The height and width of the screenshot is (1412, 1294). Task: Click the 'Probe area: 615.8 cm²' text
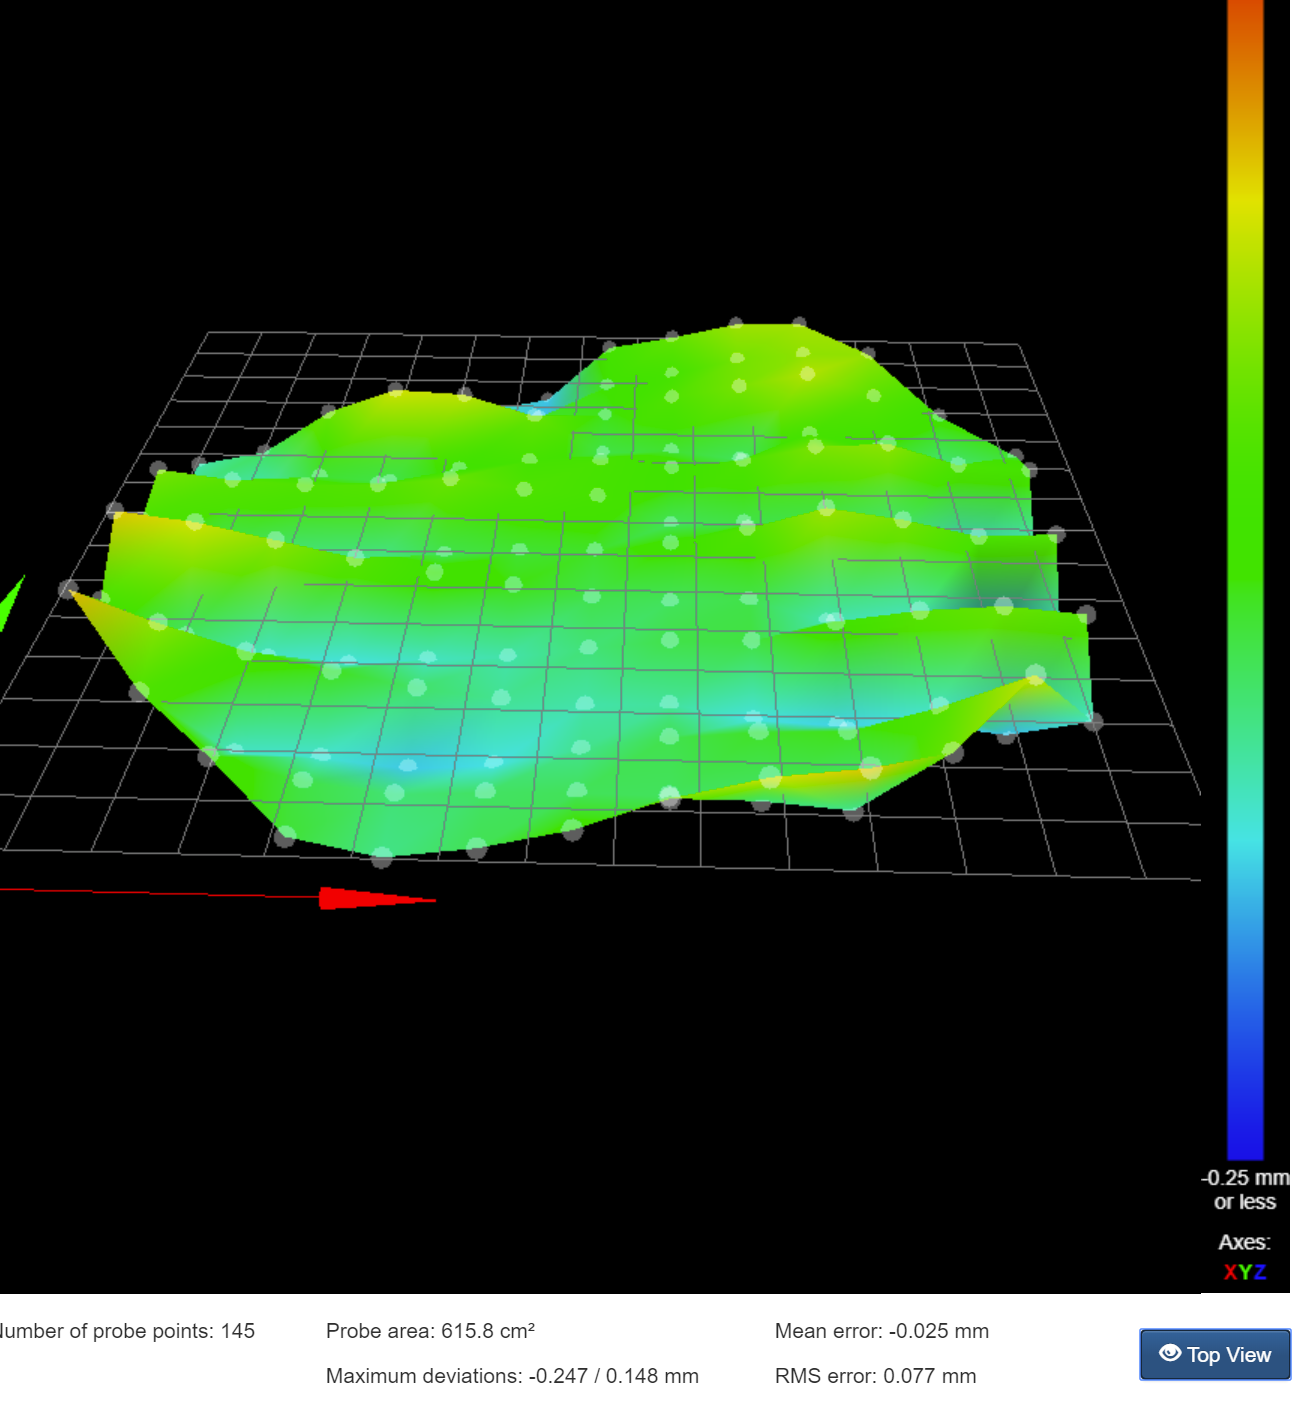tap(430, 1331)
